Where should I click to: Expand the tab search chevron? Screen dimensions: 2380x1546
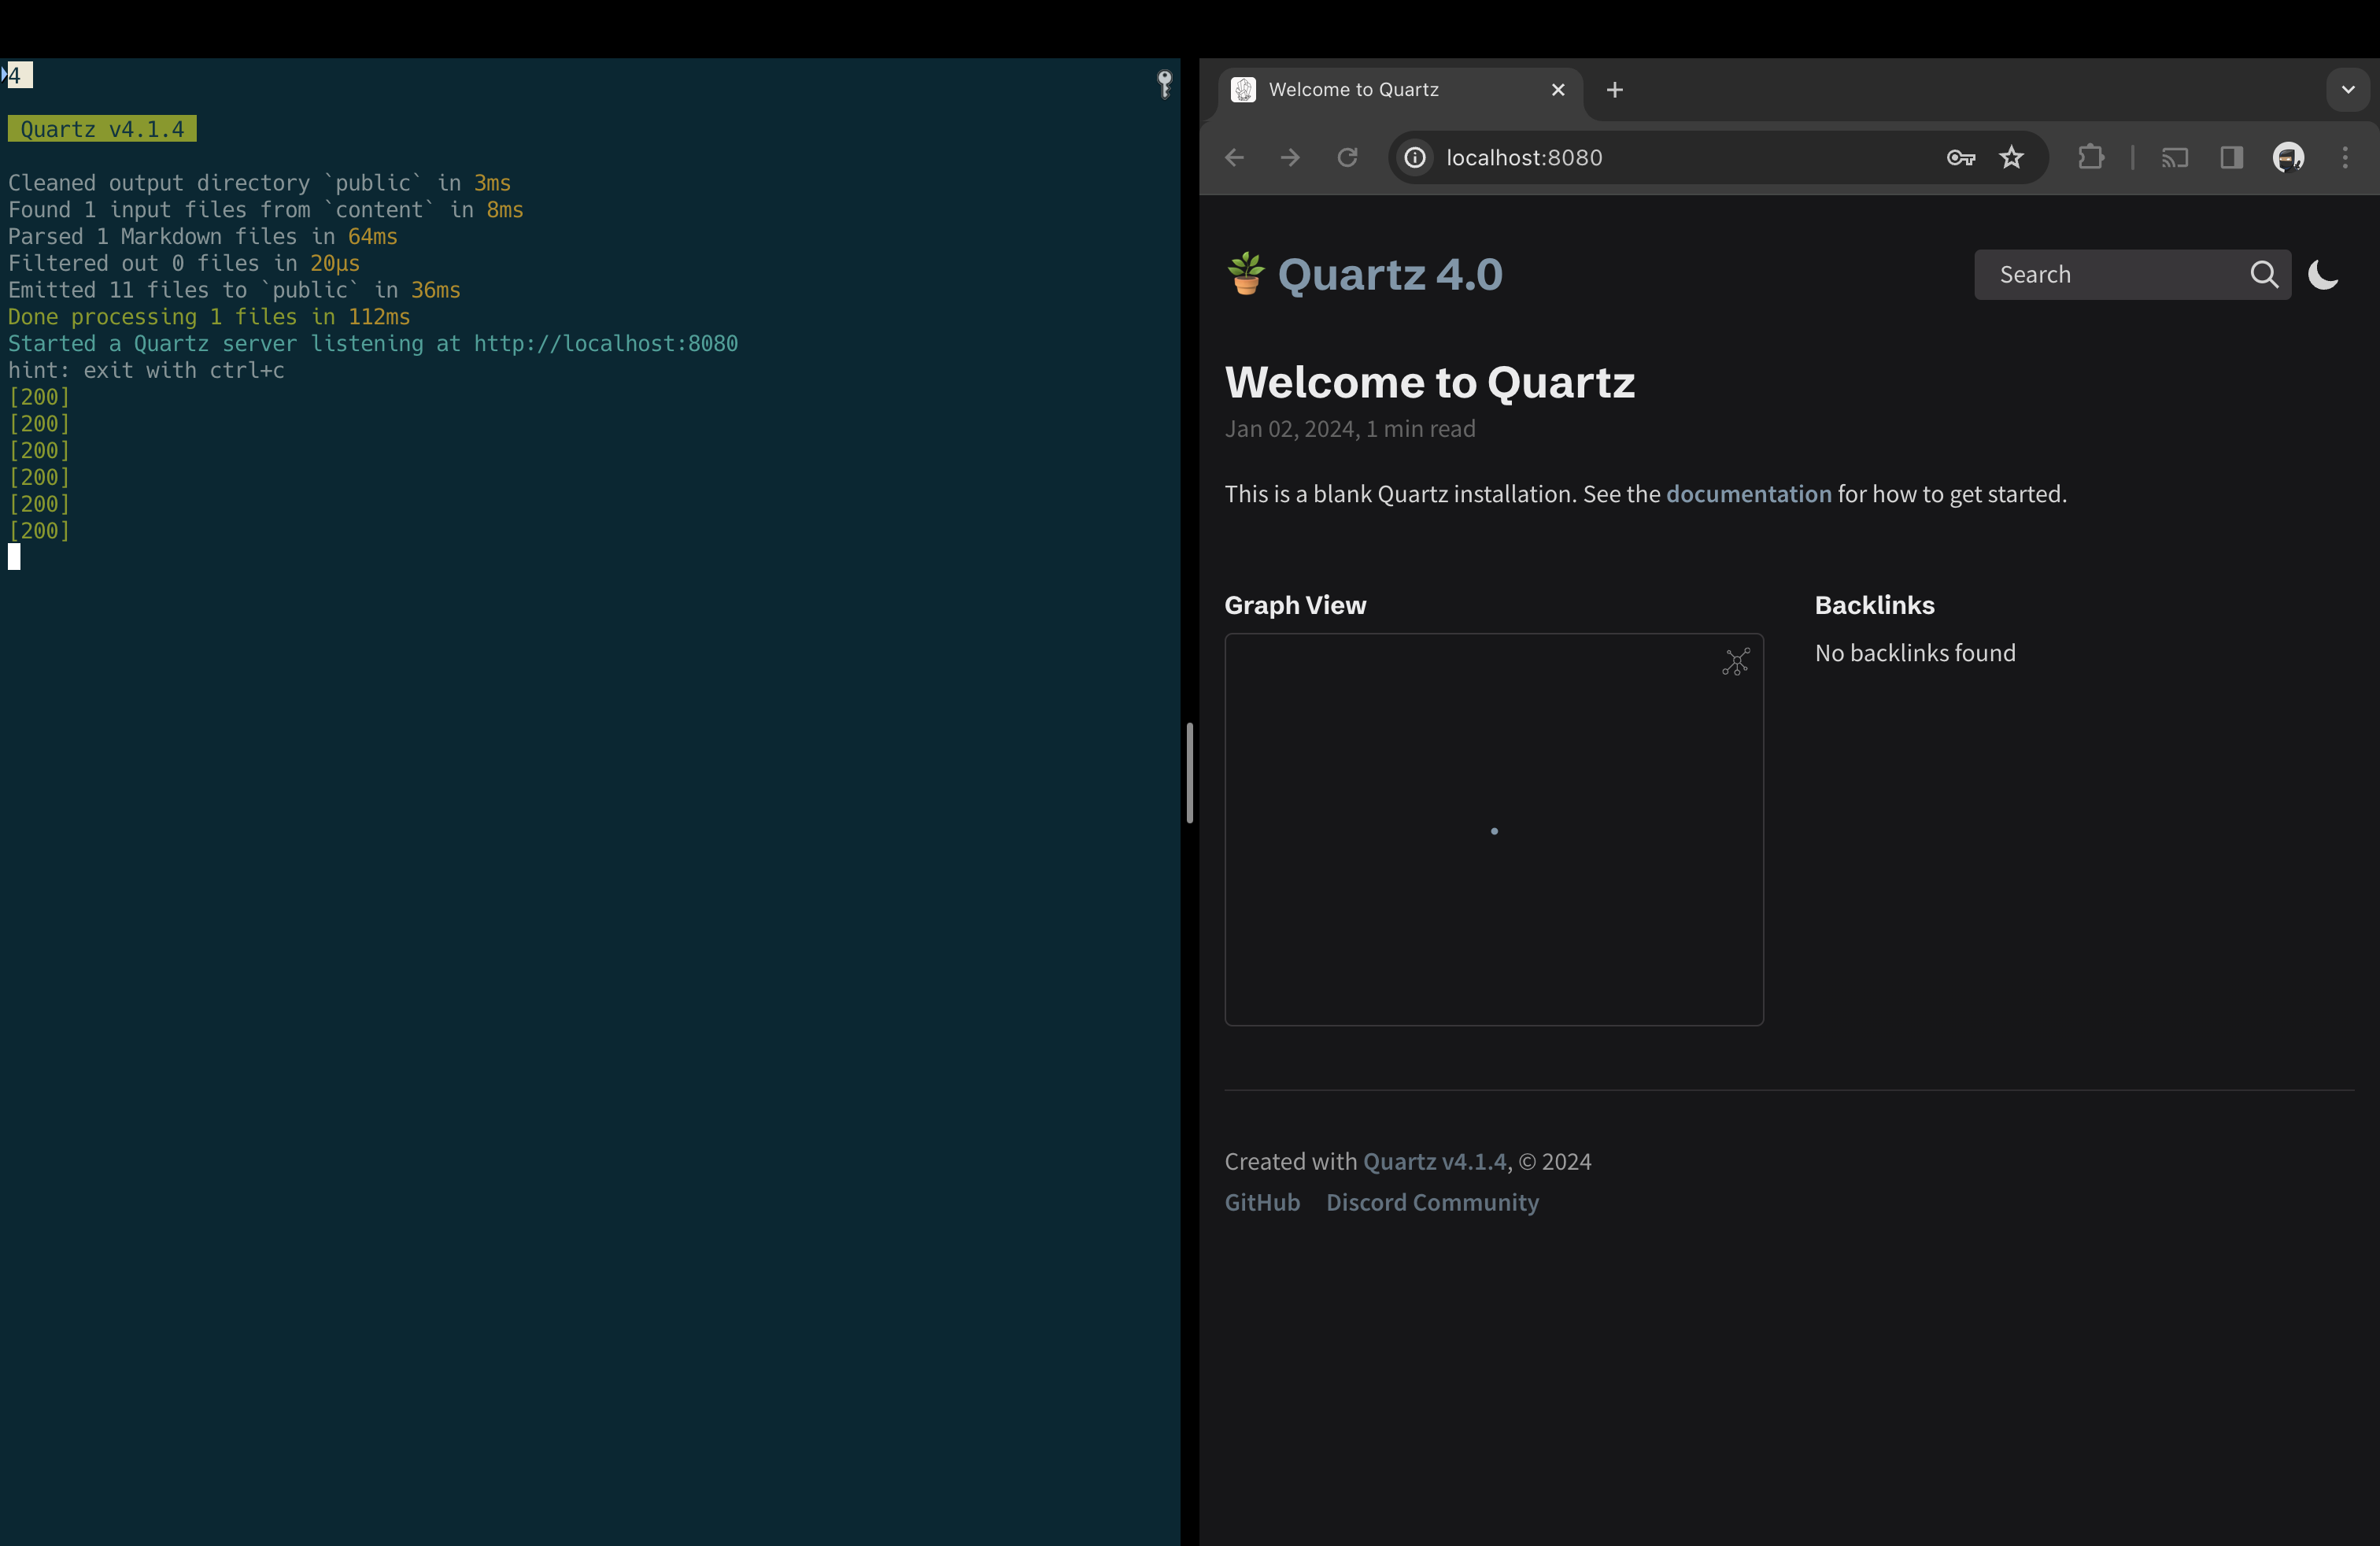pyautogui.click(x=2348, y=90)
